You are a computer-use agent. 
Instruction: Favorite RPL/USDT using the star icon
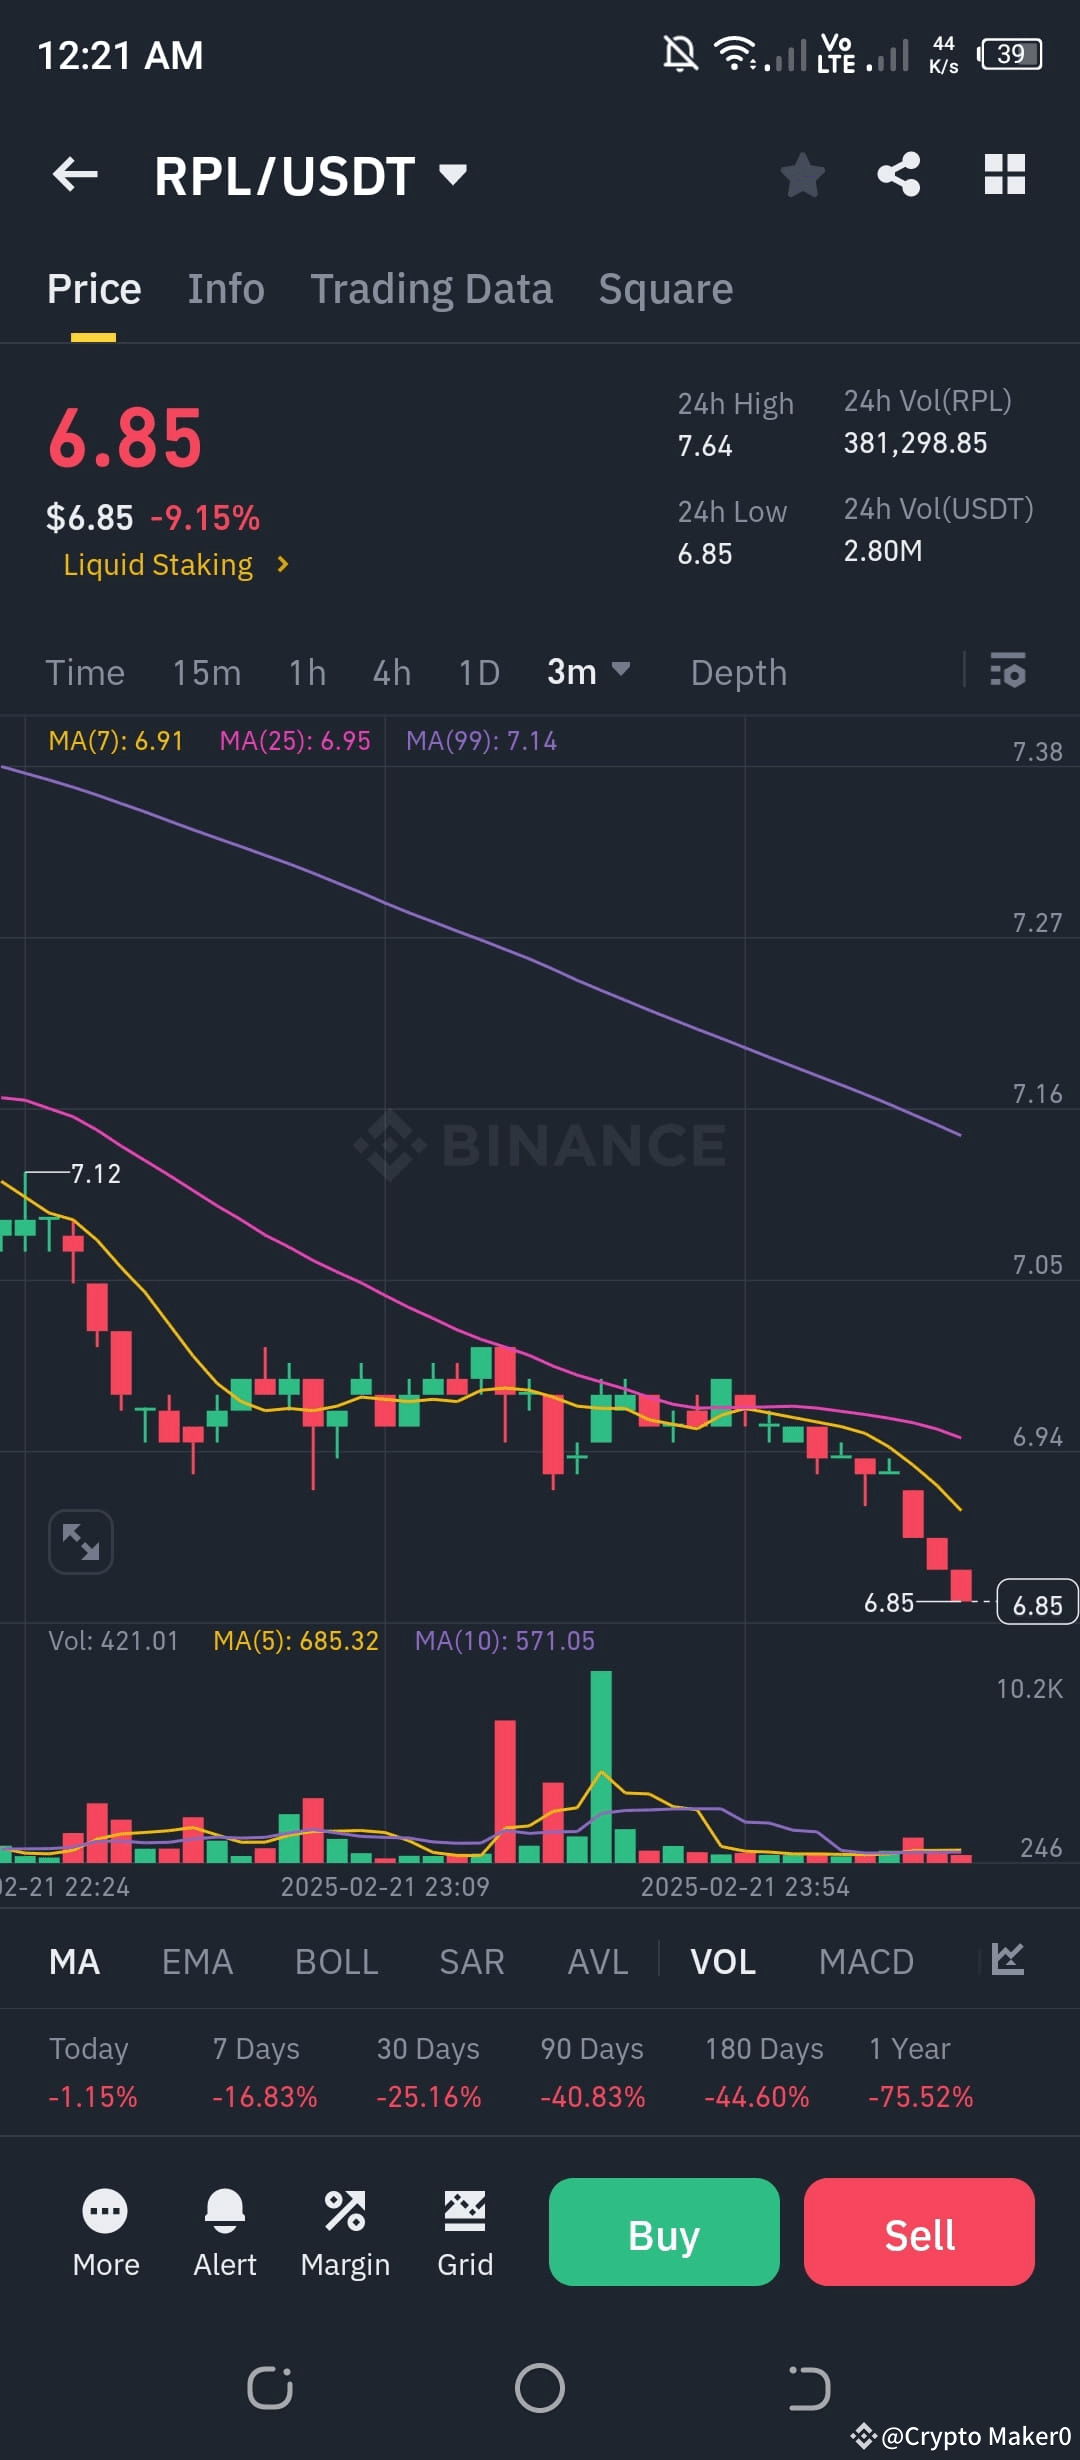[802, 174]
